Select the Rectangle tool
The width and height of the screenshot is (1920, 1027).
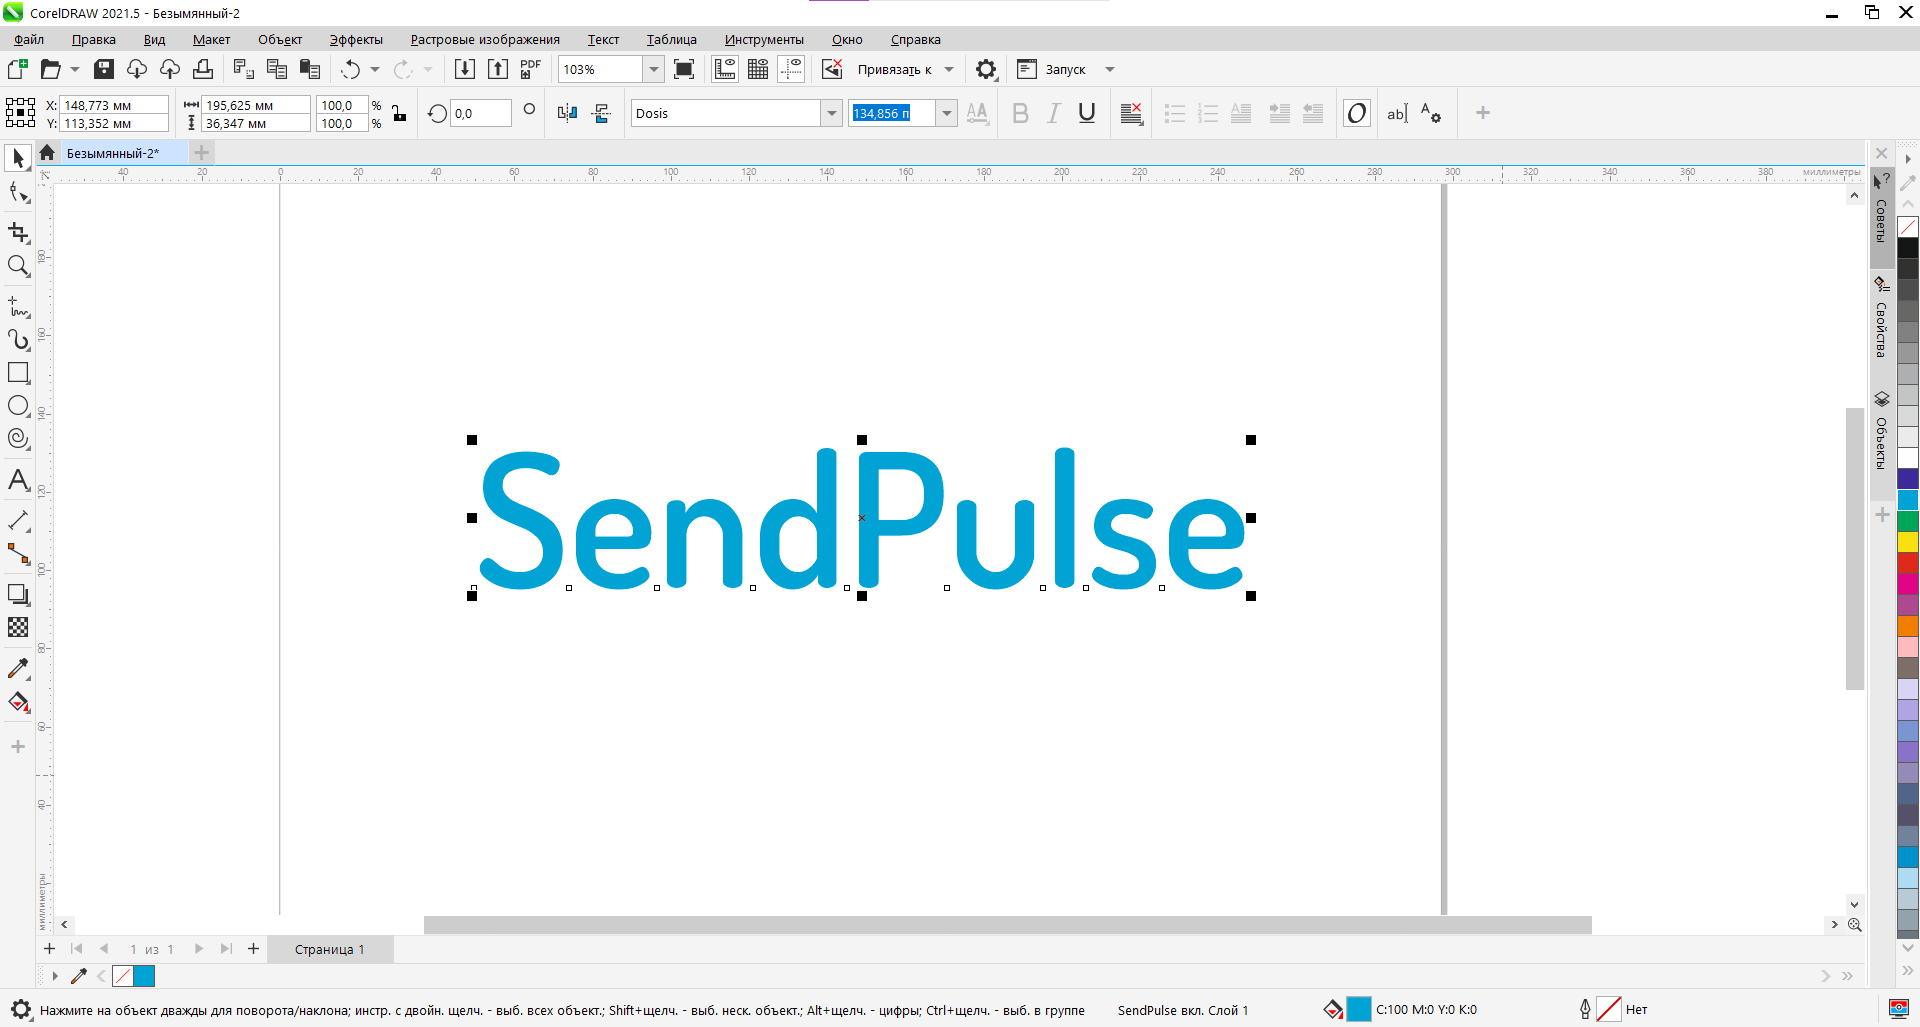(18, 372)
